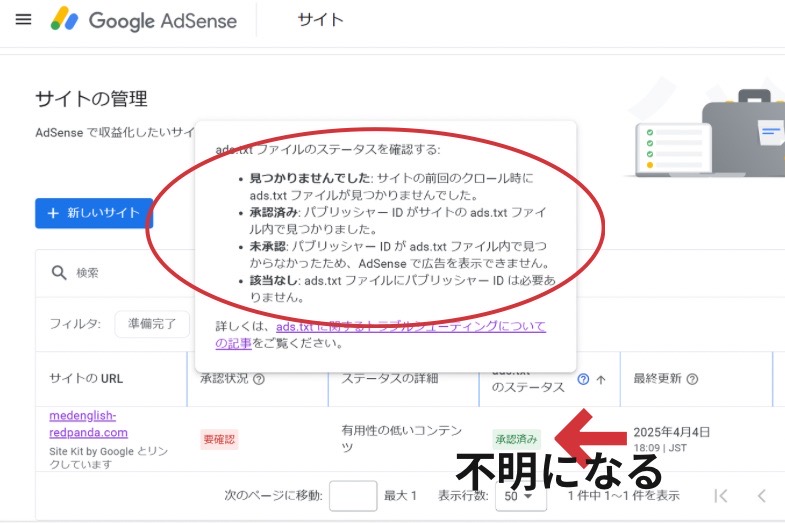The width and height of the screenshot is (785, 523).
Task: Select the 準備完了 filter chip
Action: [x=152, y=324]
